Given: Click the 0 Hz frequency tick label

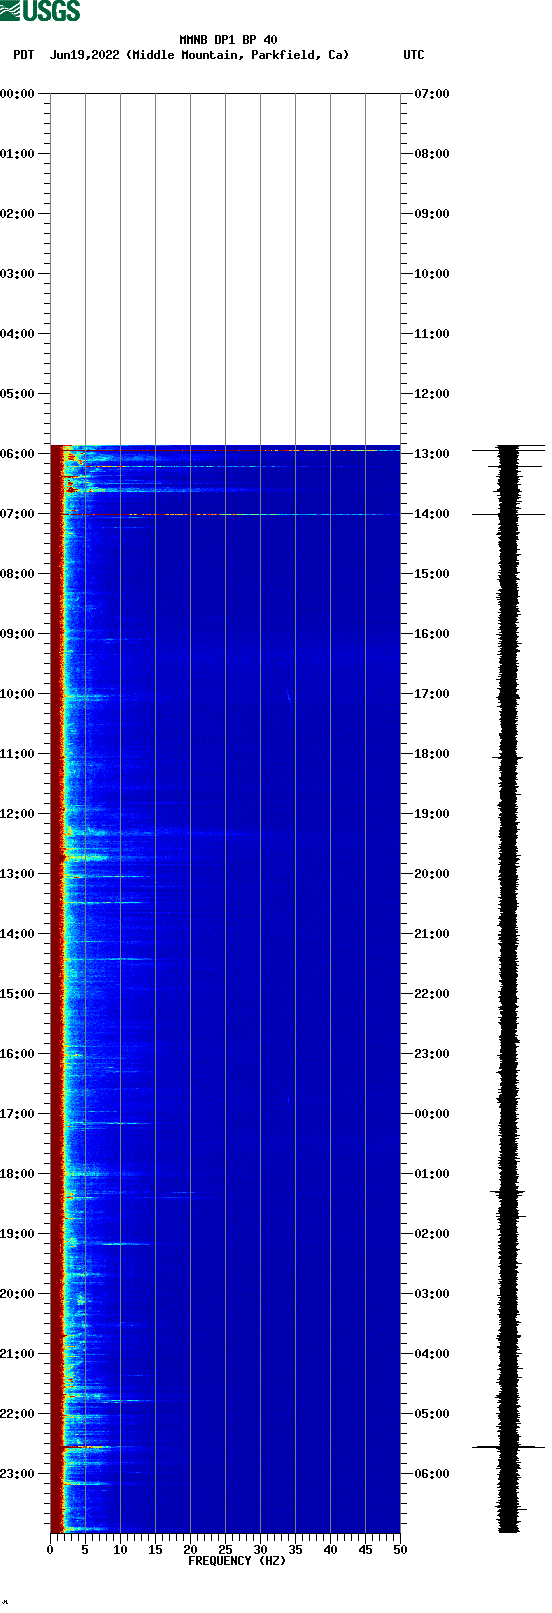Looking at the screenshot, I should point(50,1550).
